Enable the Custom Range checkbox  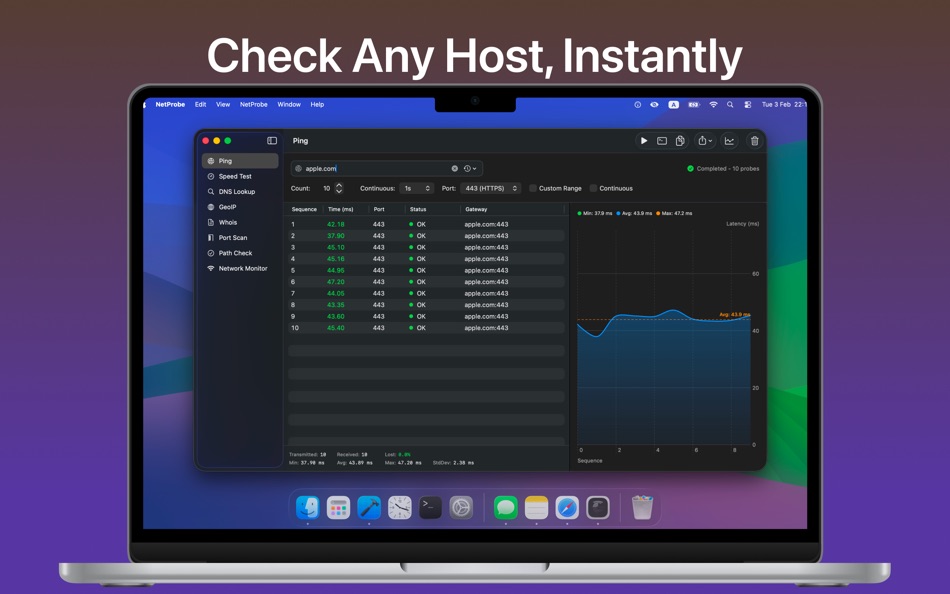coord(533,188)
